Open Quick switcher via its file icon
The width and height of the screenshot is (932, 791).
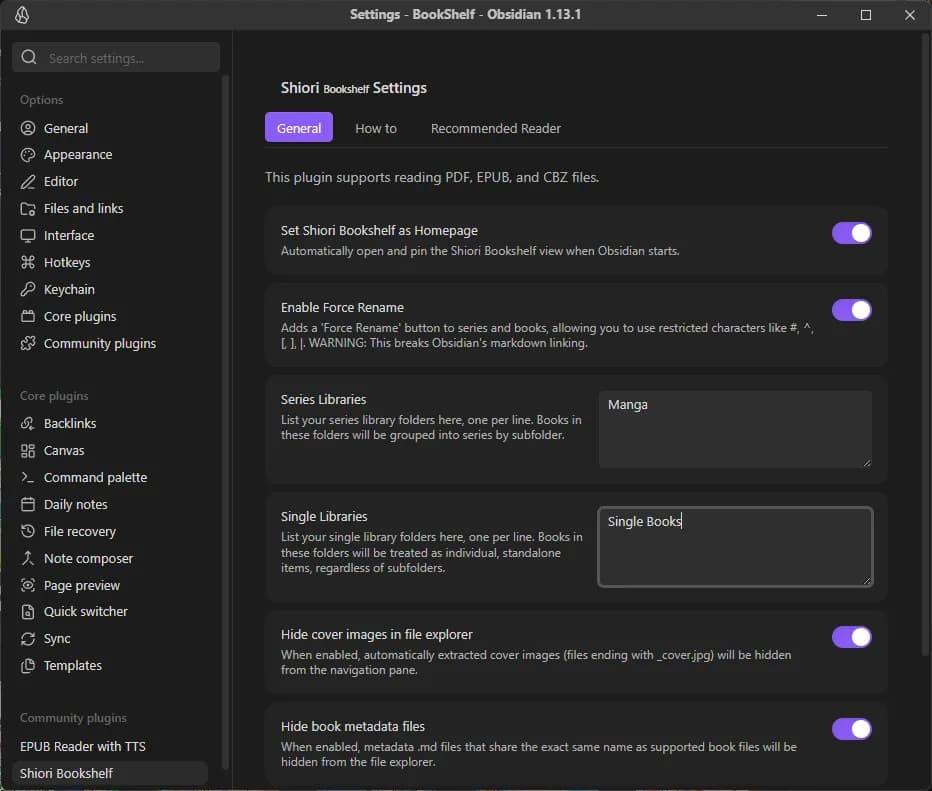tap(27, 612)
